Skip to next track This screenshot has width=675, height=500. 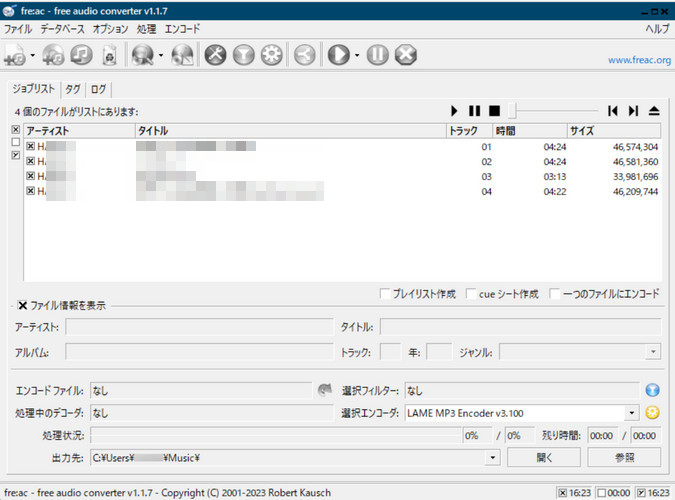coord(633,111)
